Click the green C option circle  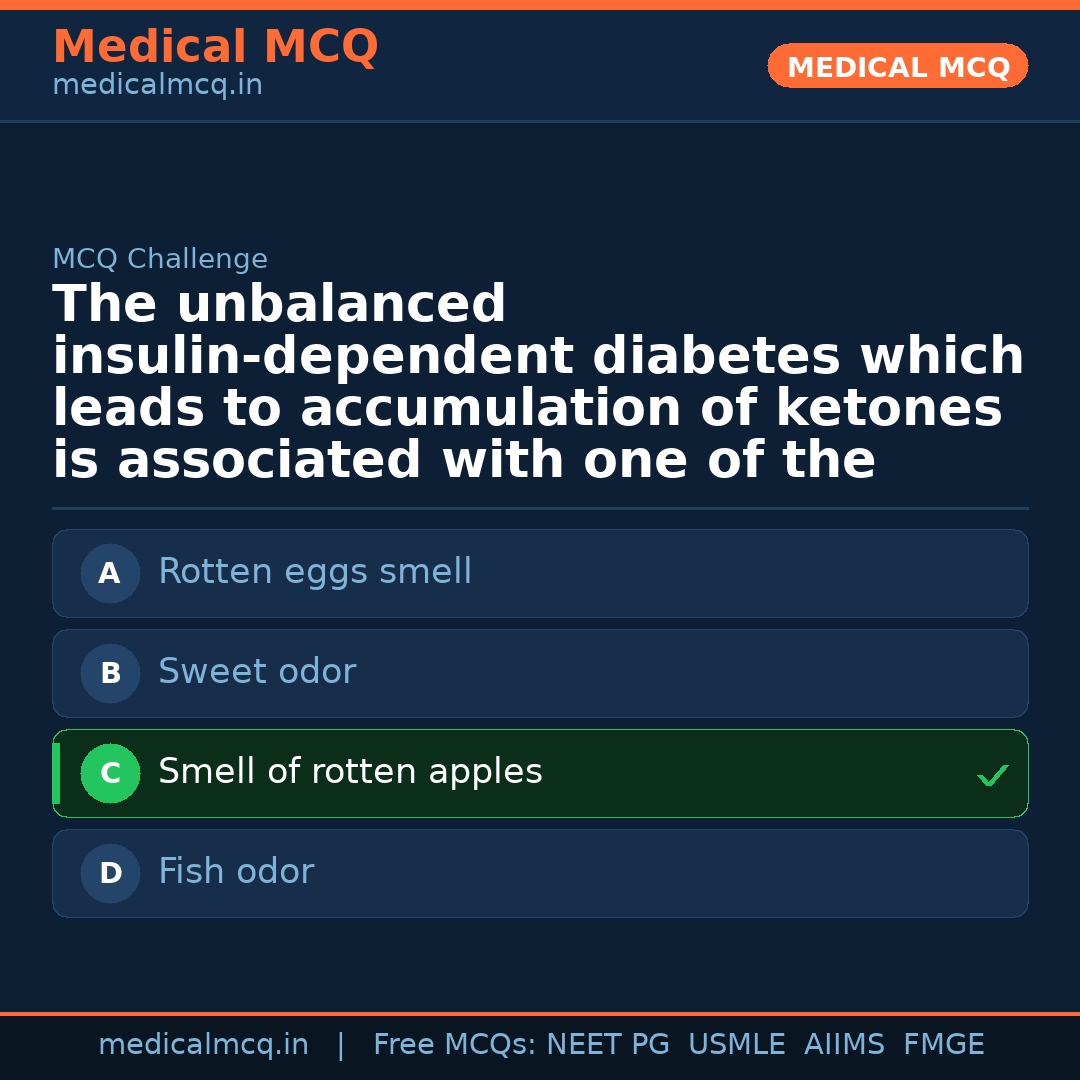point(110,774)
